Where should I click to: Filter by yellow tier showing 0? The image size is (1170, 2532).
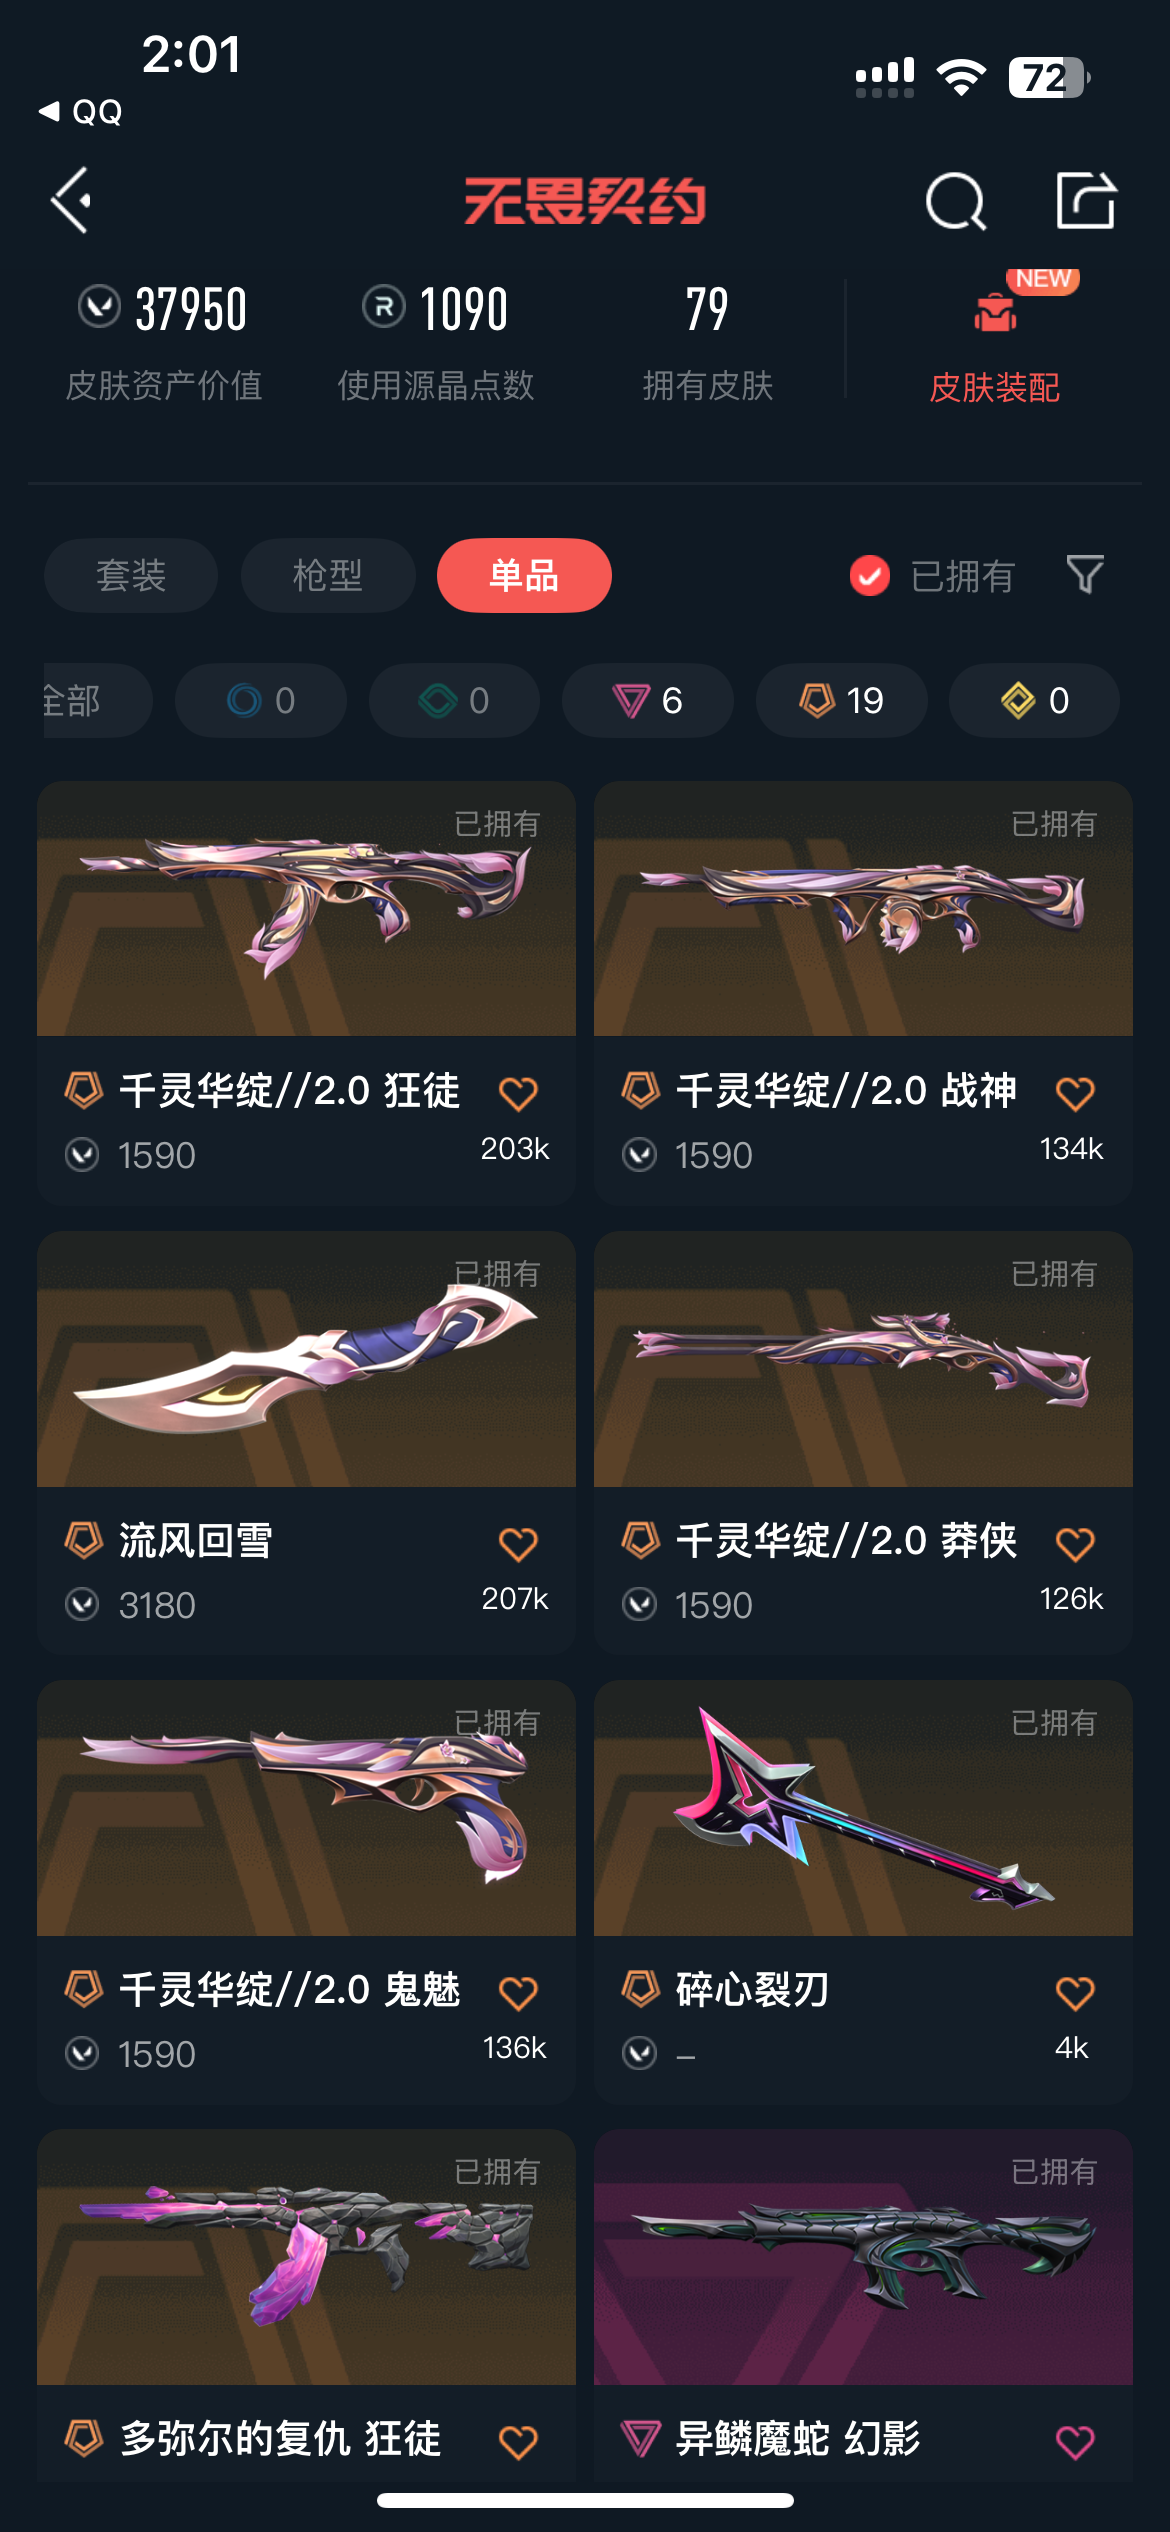click(x=1034, y=700)
